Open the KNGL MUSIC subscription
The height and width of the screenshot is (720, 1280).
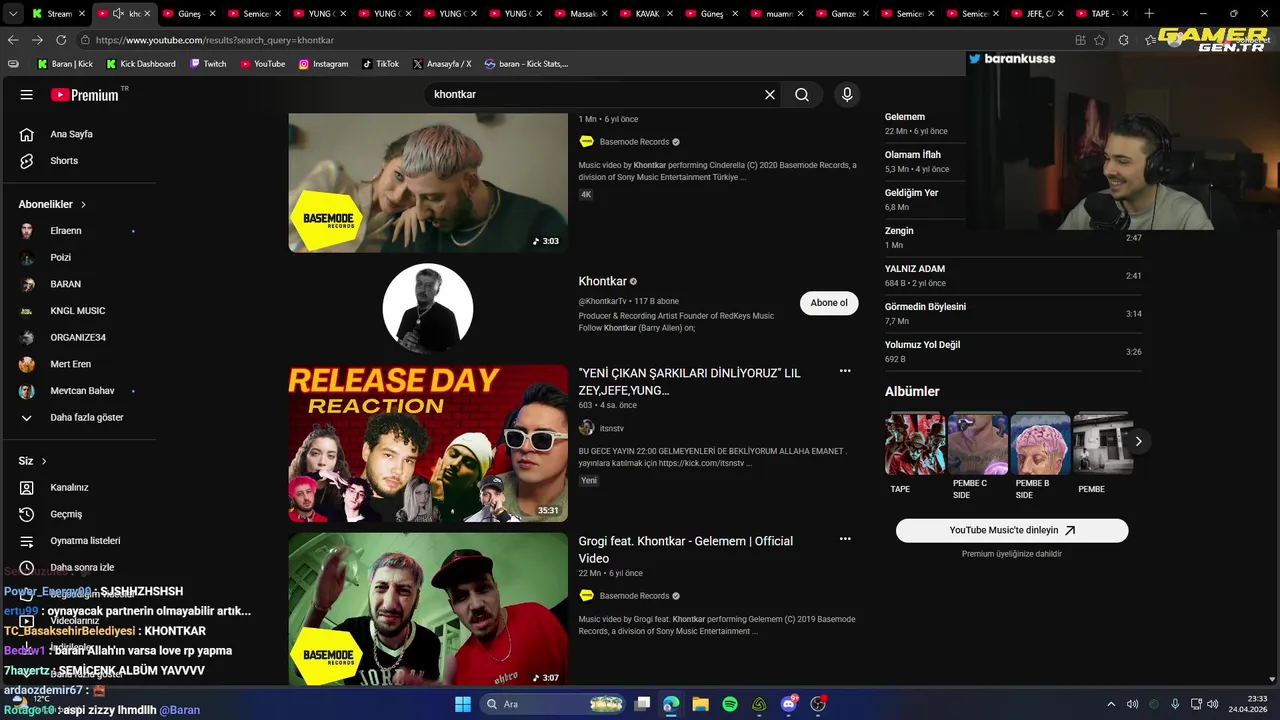point(77,311)
